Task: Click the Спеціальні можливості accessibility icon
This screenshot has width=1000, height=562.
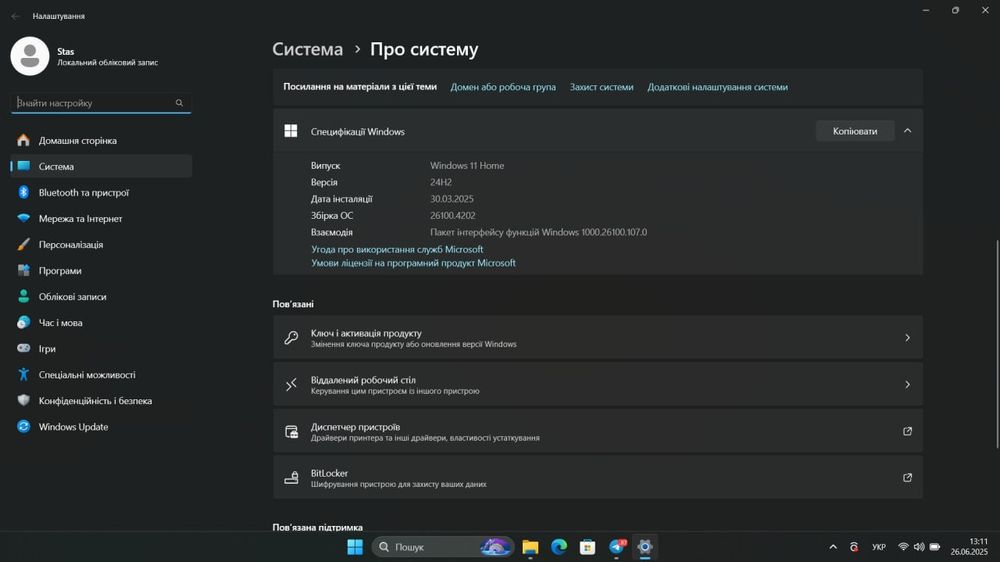Action: click(x=24, y=375)
